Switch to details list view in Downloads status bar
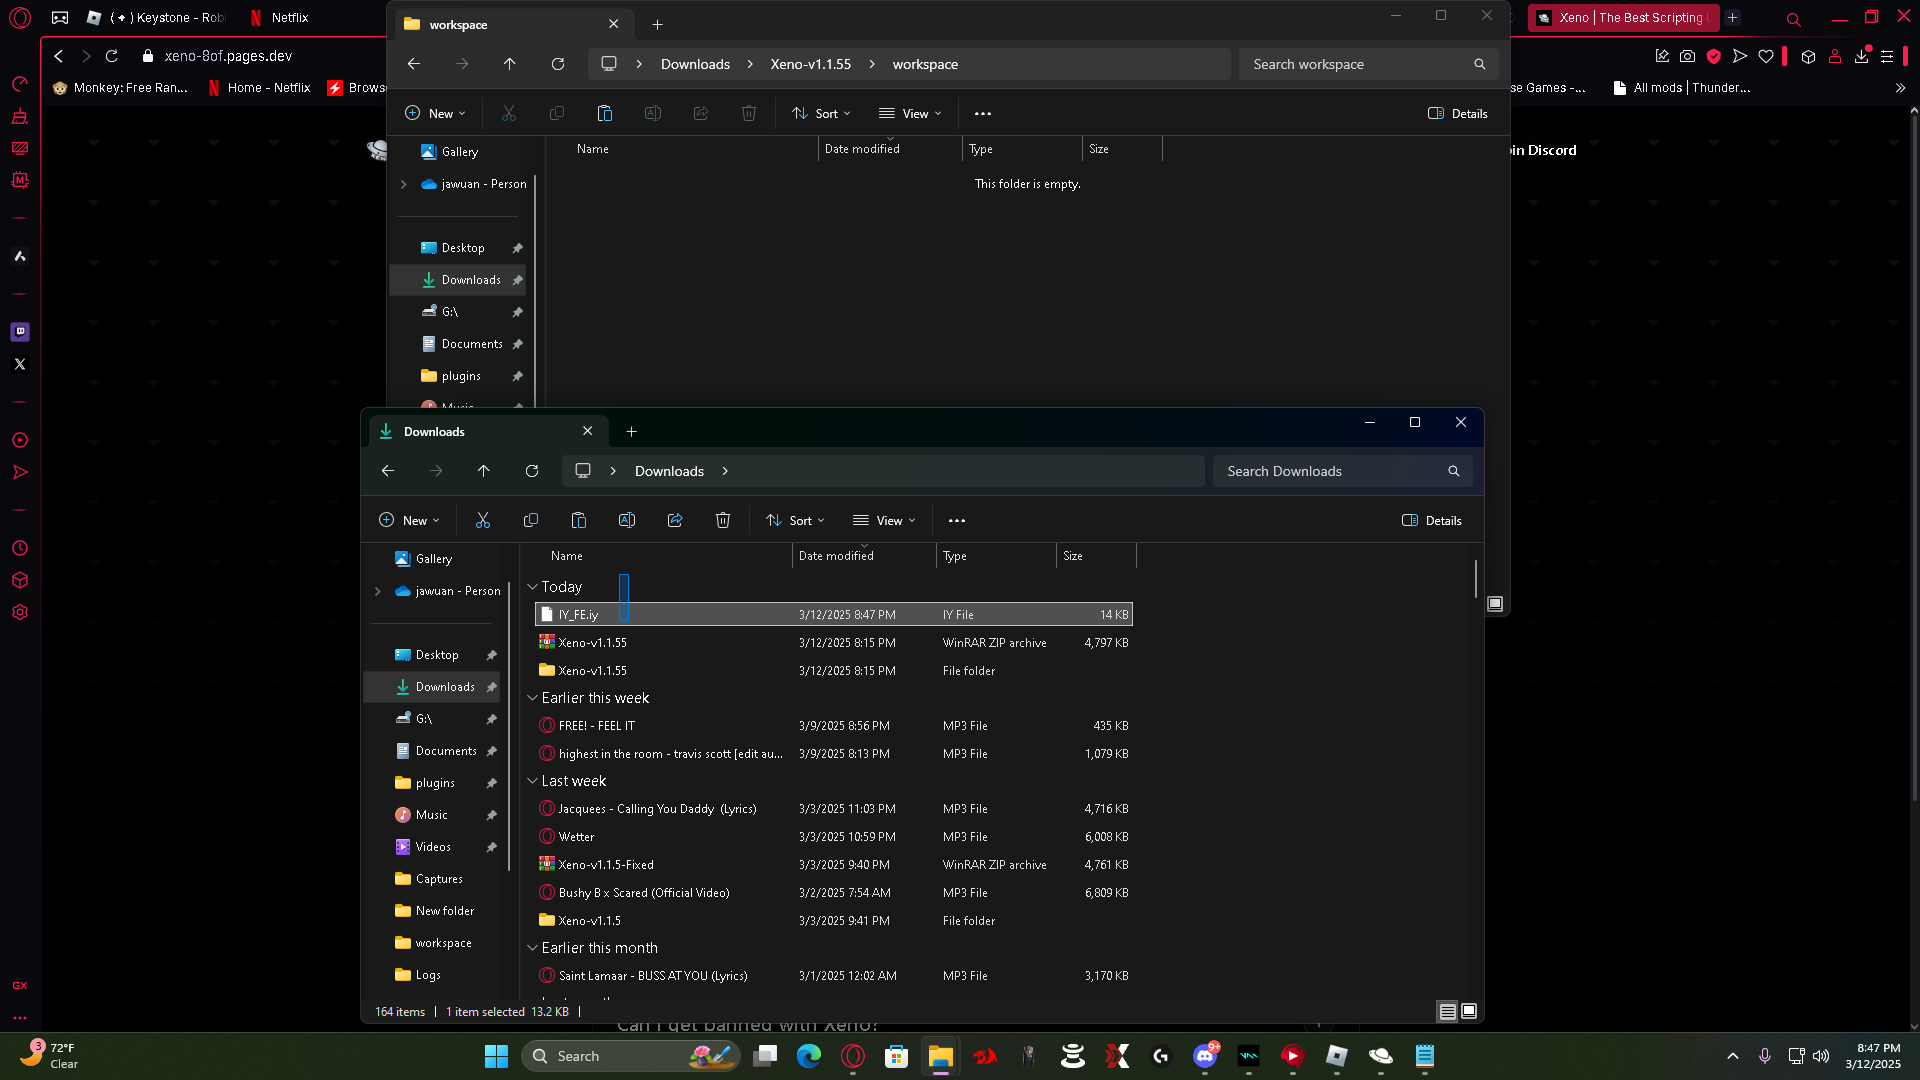 pos(1447,1012)
